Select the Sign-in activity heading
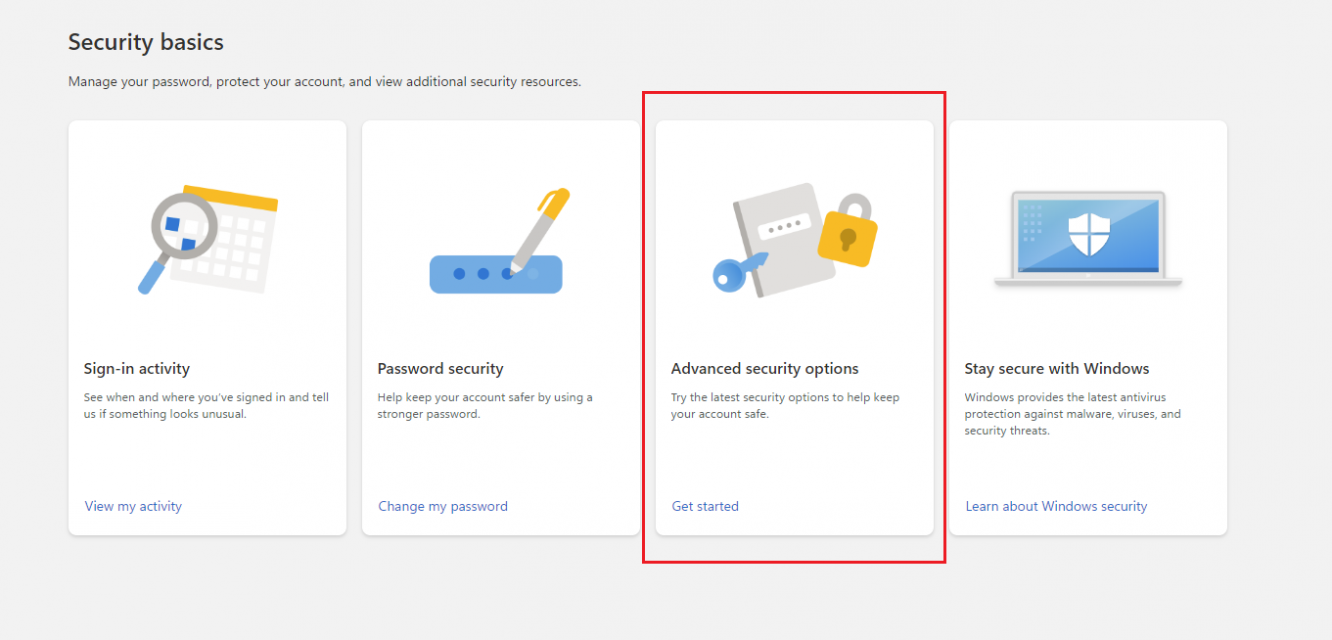 click(137, 369)
